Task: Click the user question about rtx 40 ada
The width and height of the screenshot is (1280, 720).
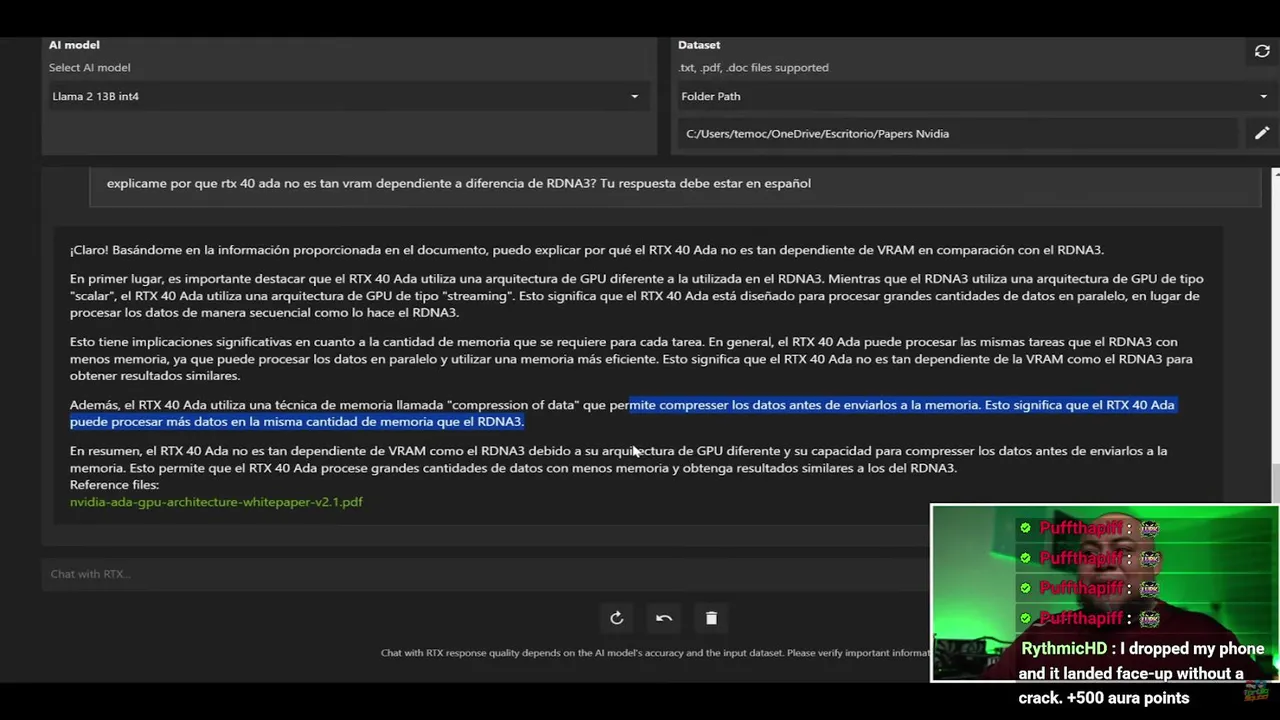Action: click(459, 183)
